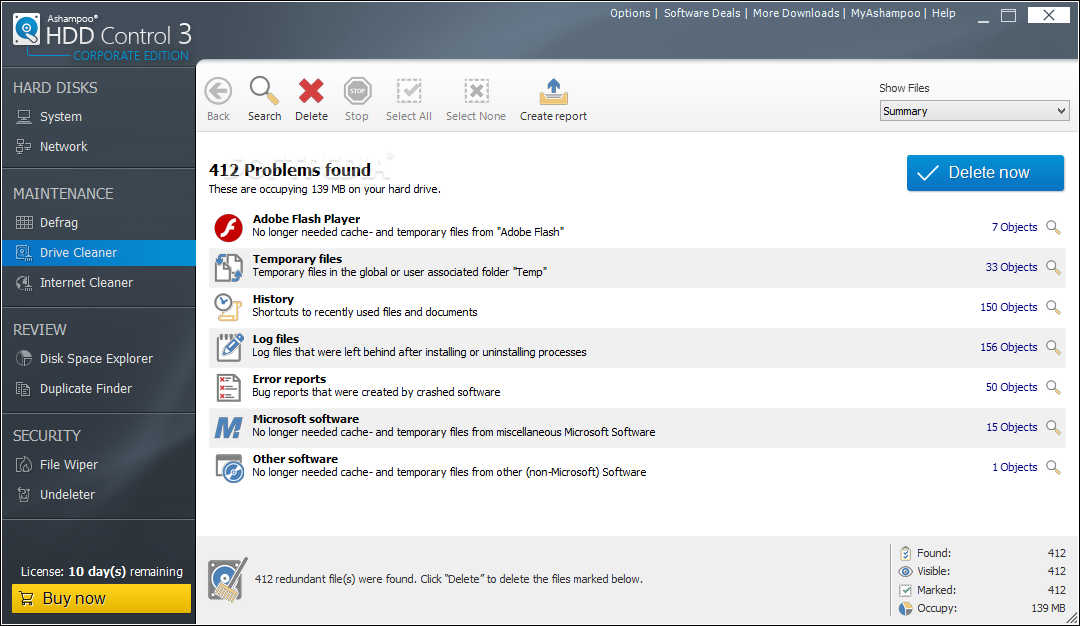Inspect Log files via magnifier icon
Viewport: 1080px width, 626px height.
point(1053,347)
